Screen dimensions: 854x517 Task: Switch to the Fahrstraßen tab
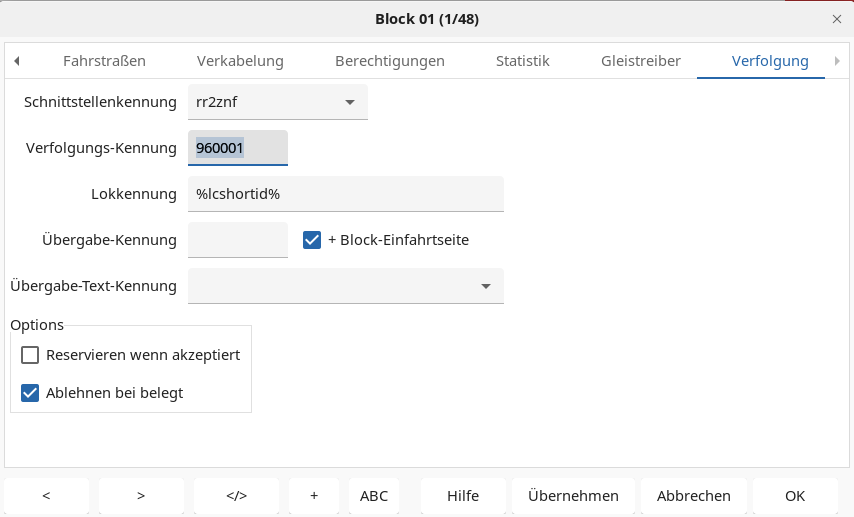click(104, 61)
